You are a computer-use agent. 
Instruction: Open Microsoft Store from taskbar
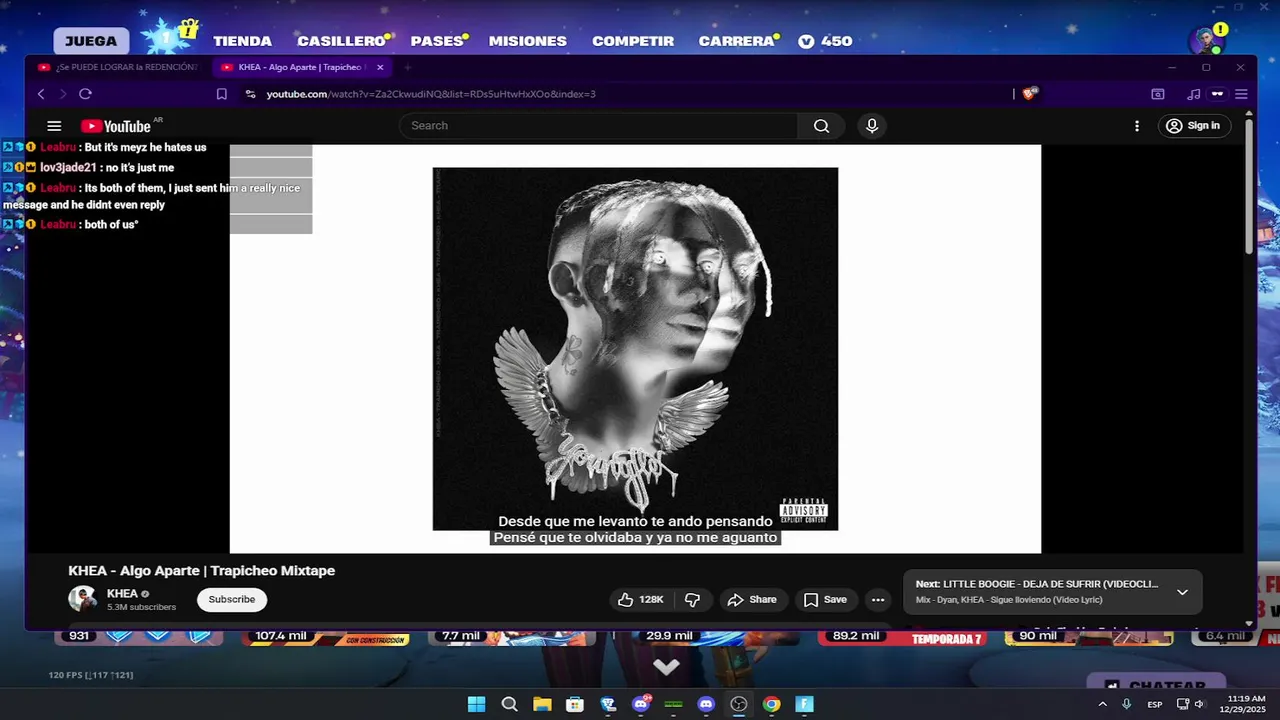pos(575,704)
